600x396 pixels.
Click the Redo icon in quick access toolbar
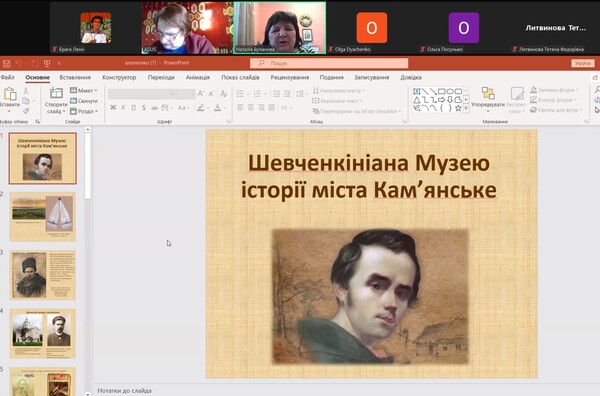[35, 63]
